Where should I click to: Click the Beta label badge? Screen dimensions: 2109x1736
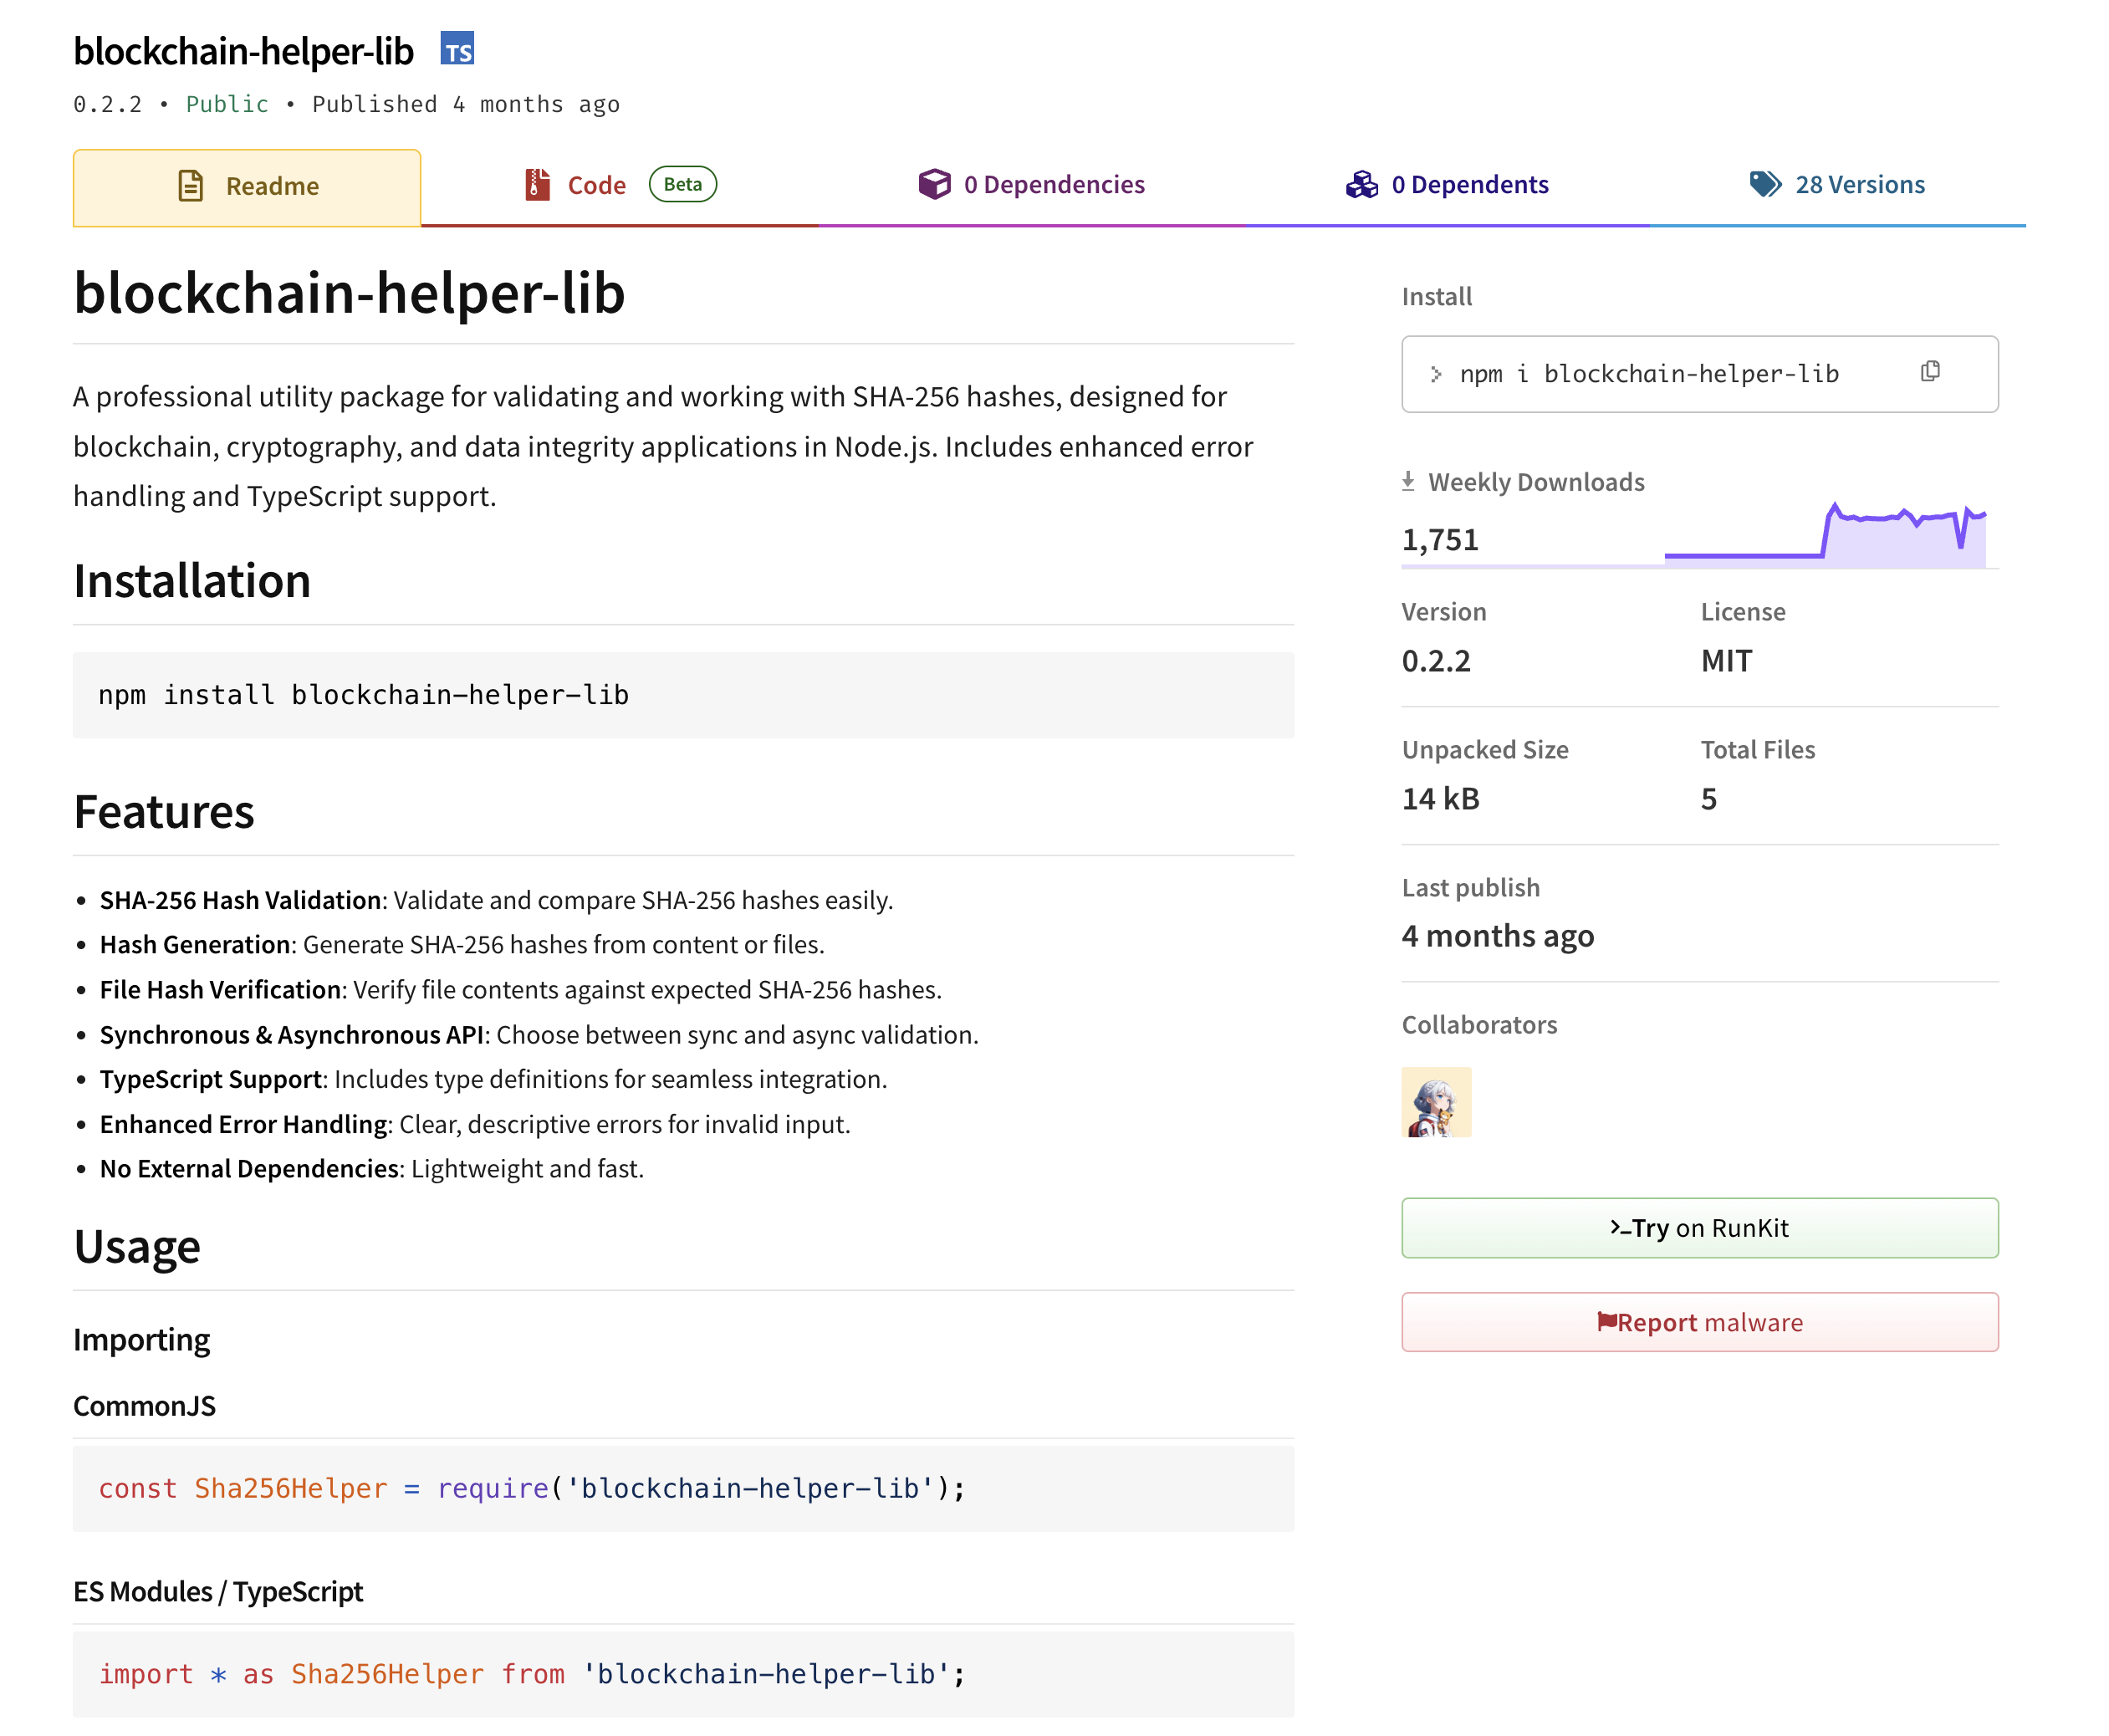click(682, 185)
